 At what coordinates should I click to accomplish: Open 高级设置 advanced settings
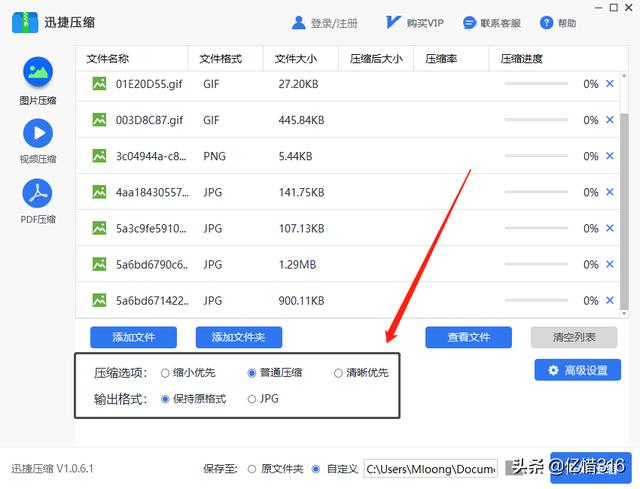click(x=577, y=371)
